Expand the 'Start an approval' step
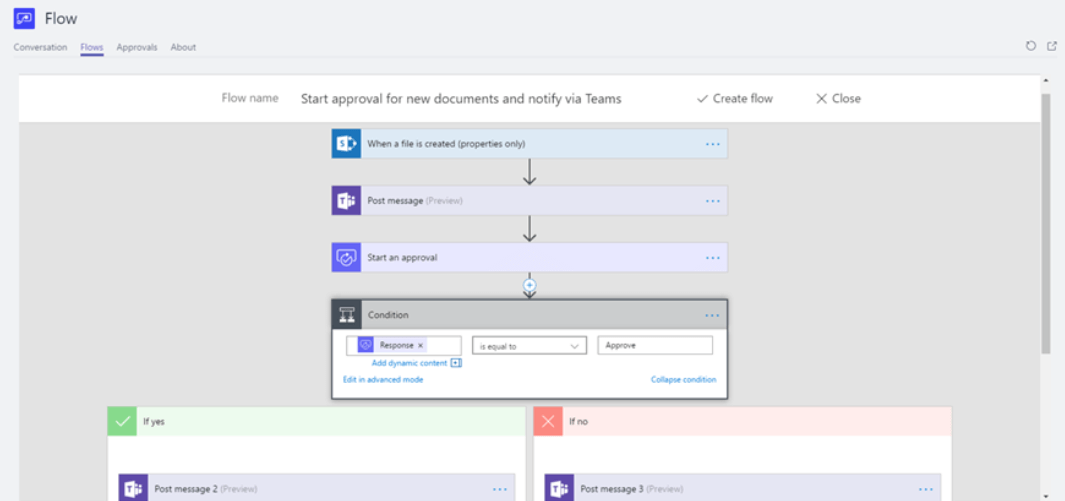 pos(530,258)
